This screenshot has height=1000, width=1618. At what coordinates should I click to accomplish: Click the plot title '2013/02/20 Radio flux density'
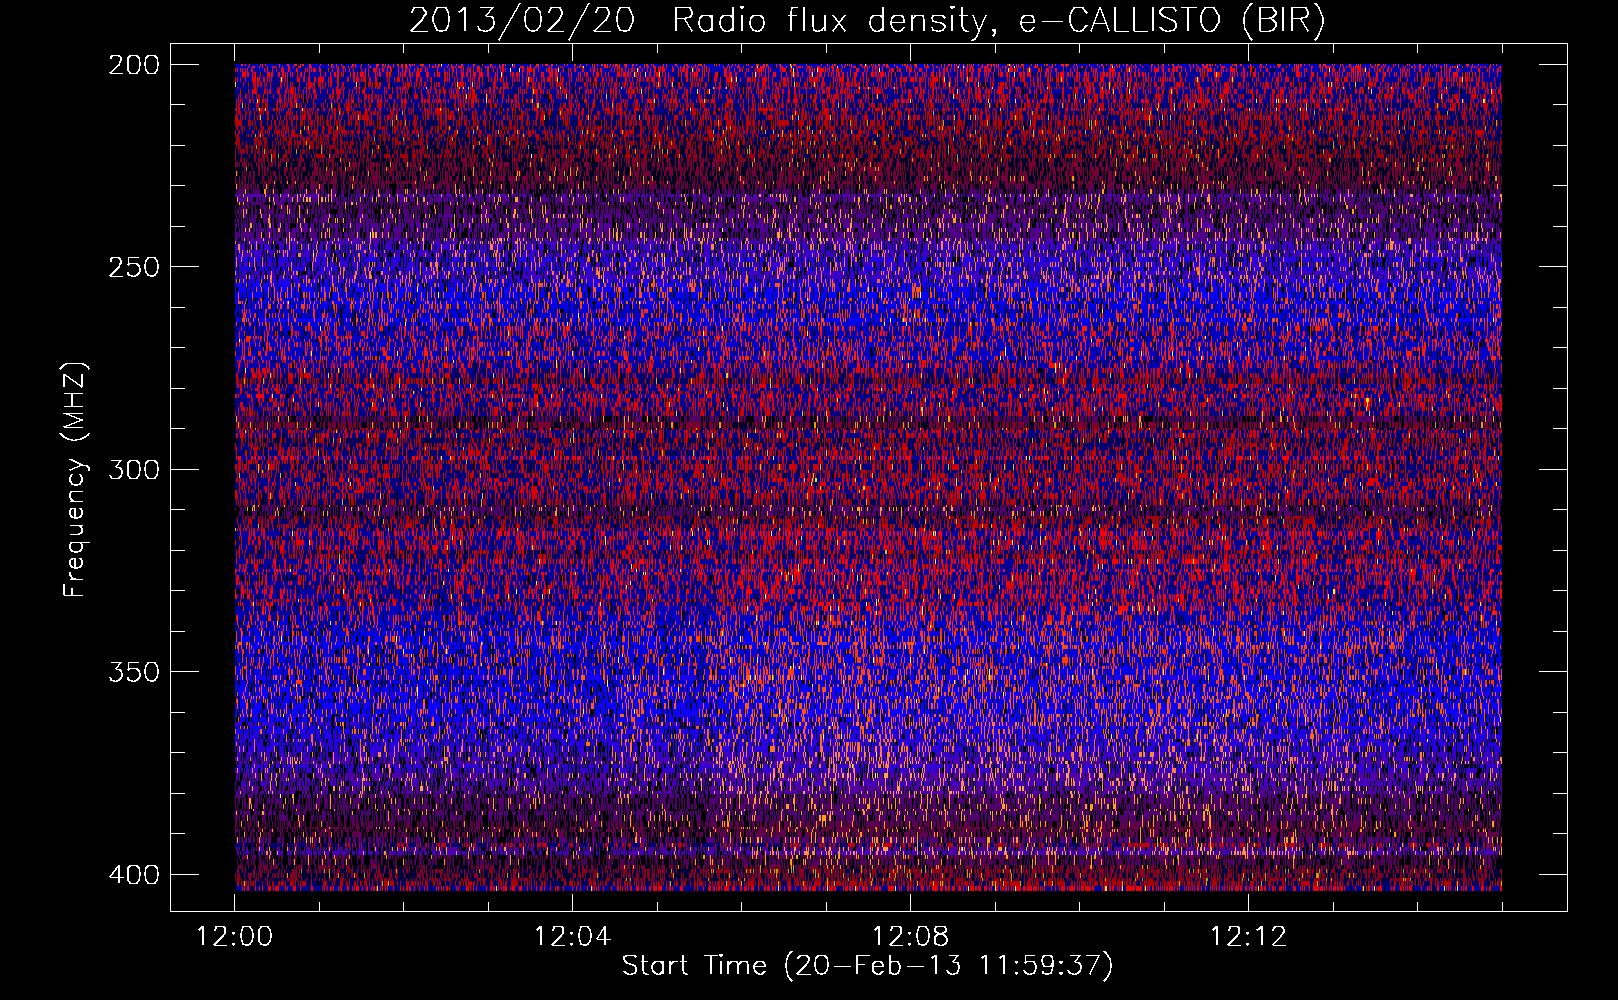tap(867, 20)
